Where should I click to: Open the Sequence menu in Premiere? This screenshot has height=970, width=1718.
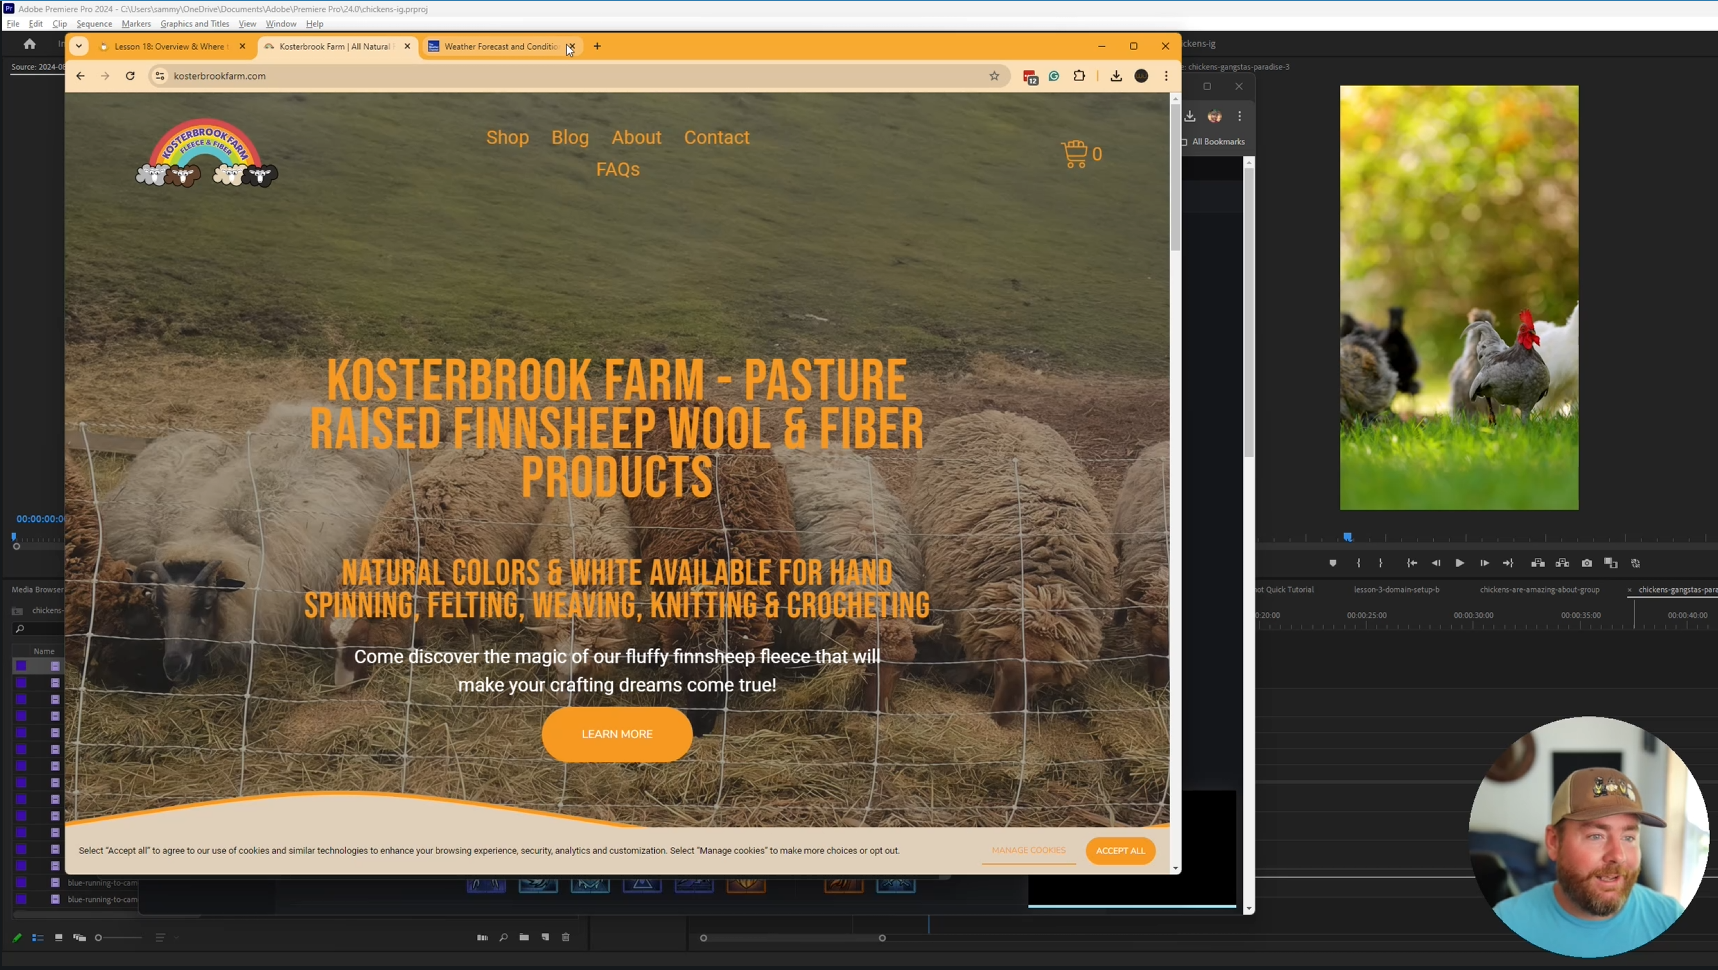click(x=94, y=24)
